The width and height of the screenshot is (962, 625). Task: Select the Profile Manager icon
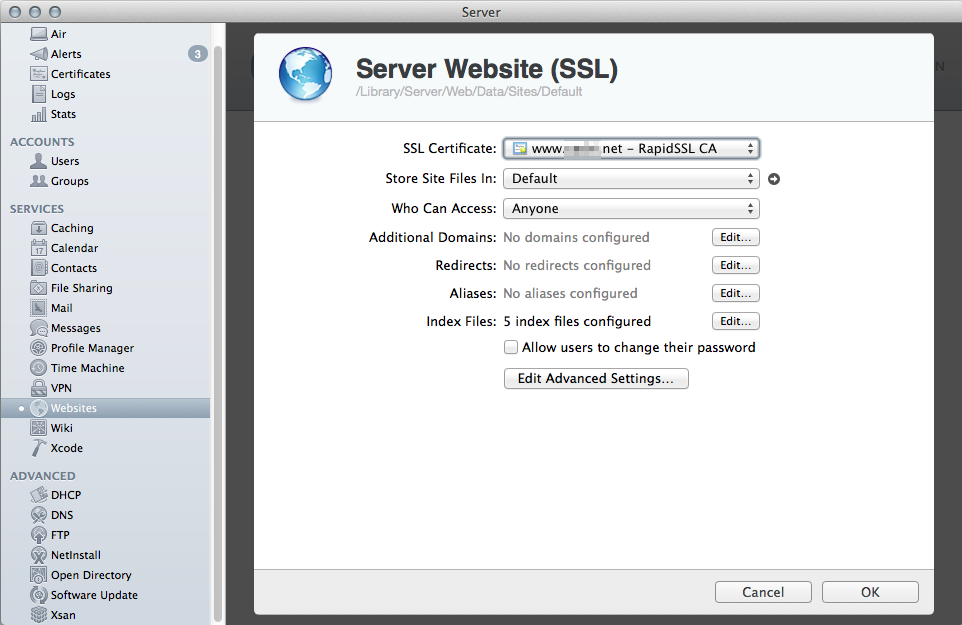click(x=39, y=348)
